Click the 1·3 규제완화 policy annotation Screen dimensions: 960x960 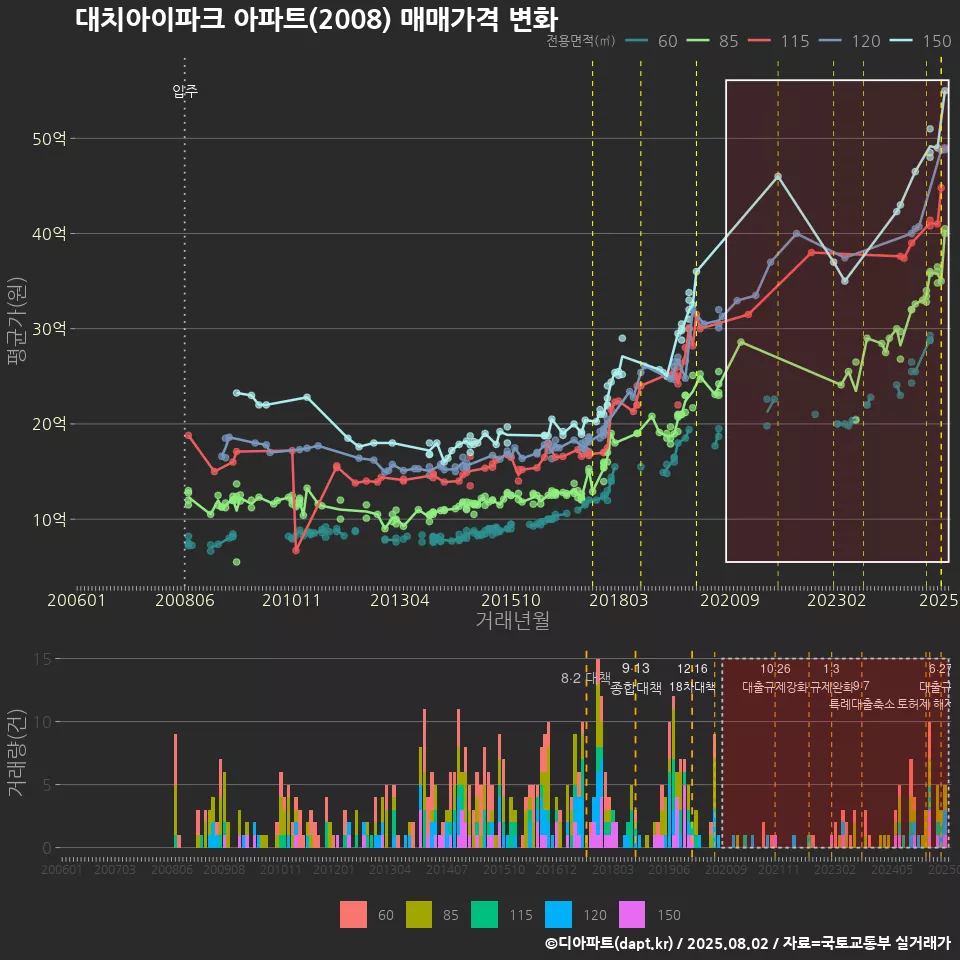[x=831, y=678]
